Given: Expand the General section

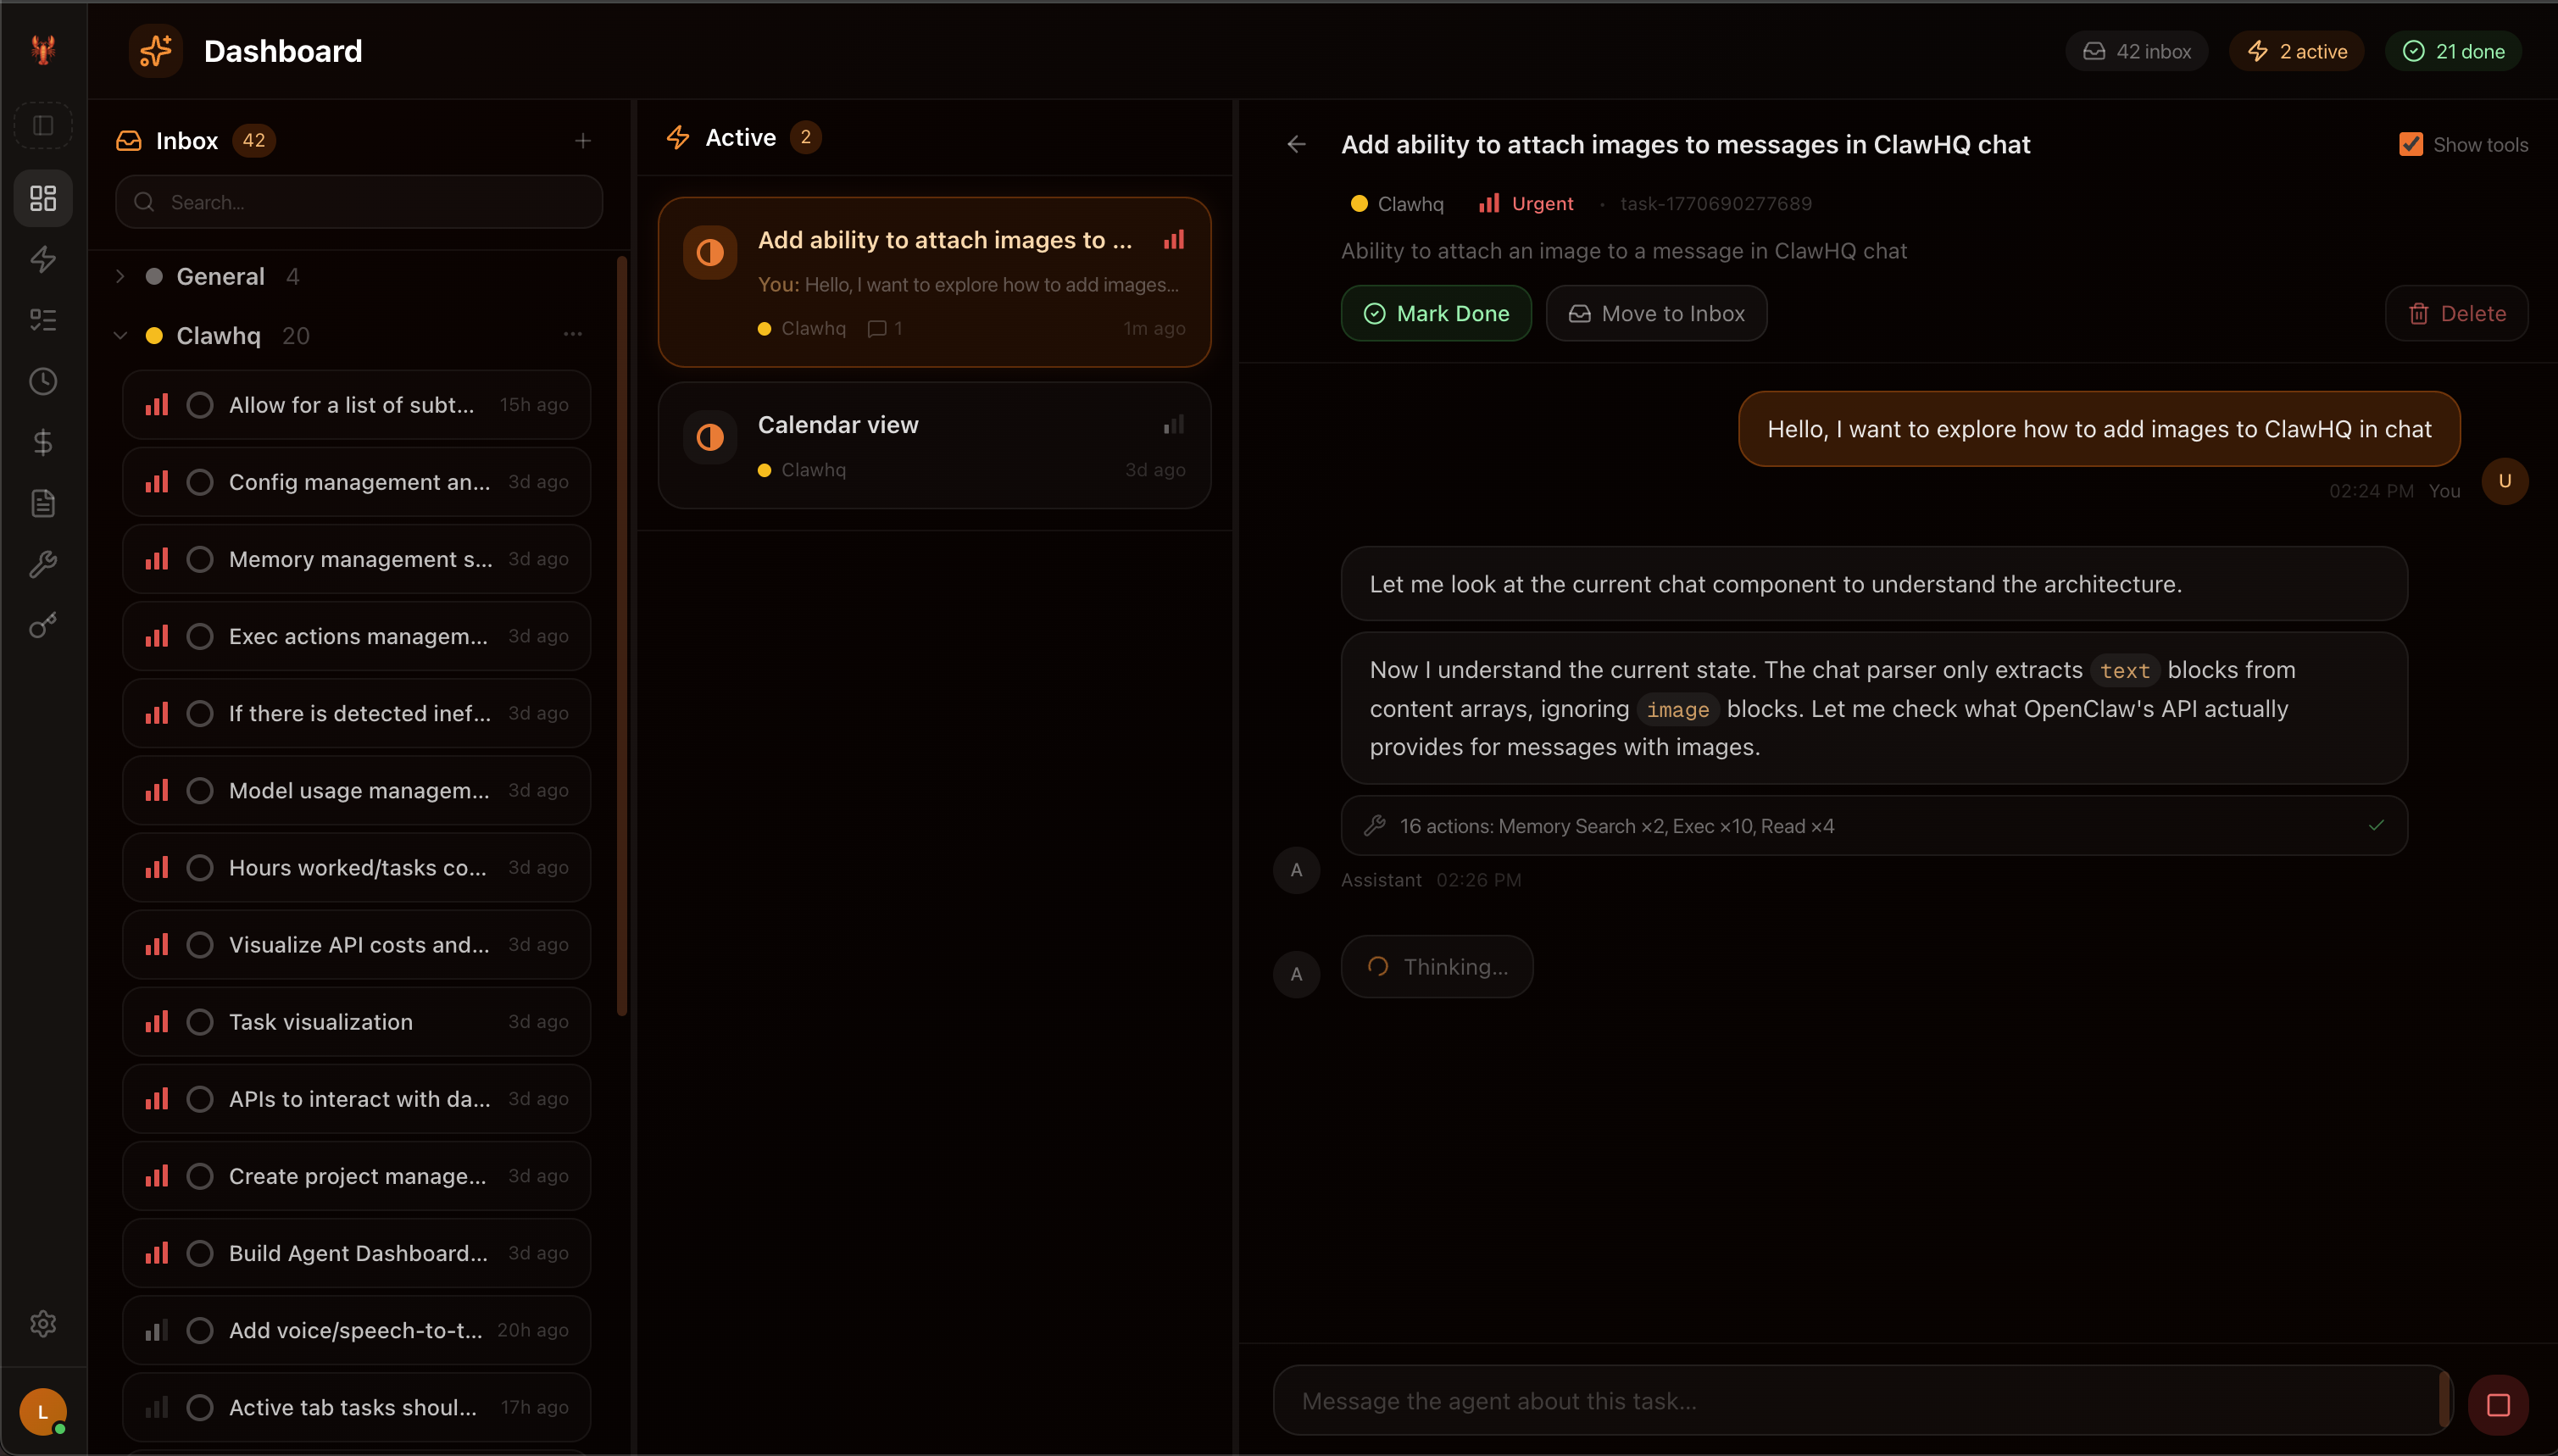Looking at the screenshot, I should [x=120, y=276].
